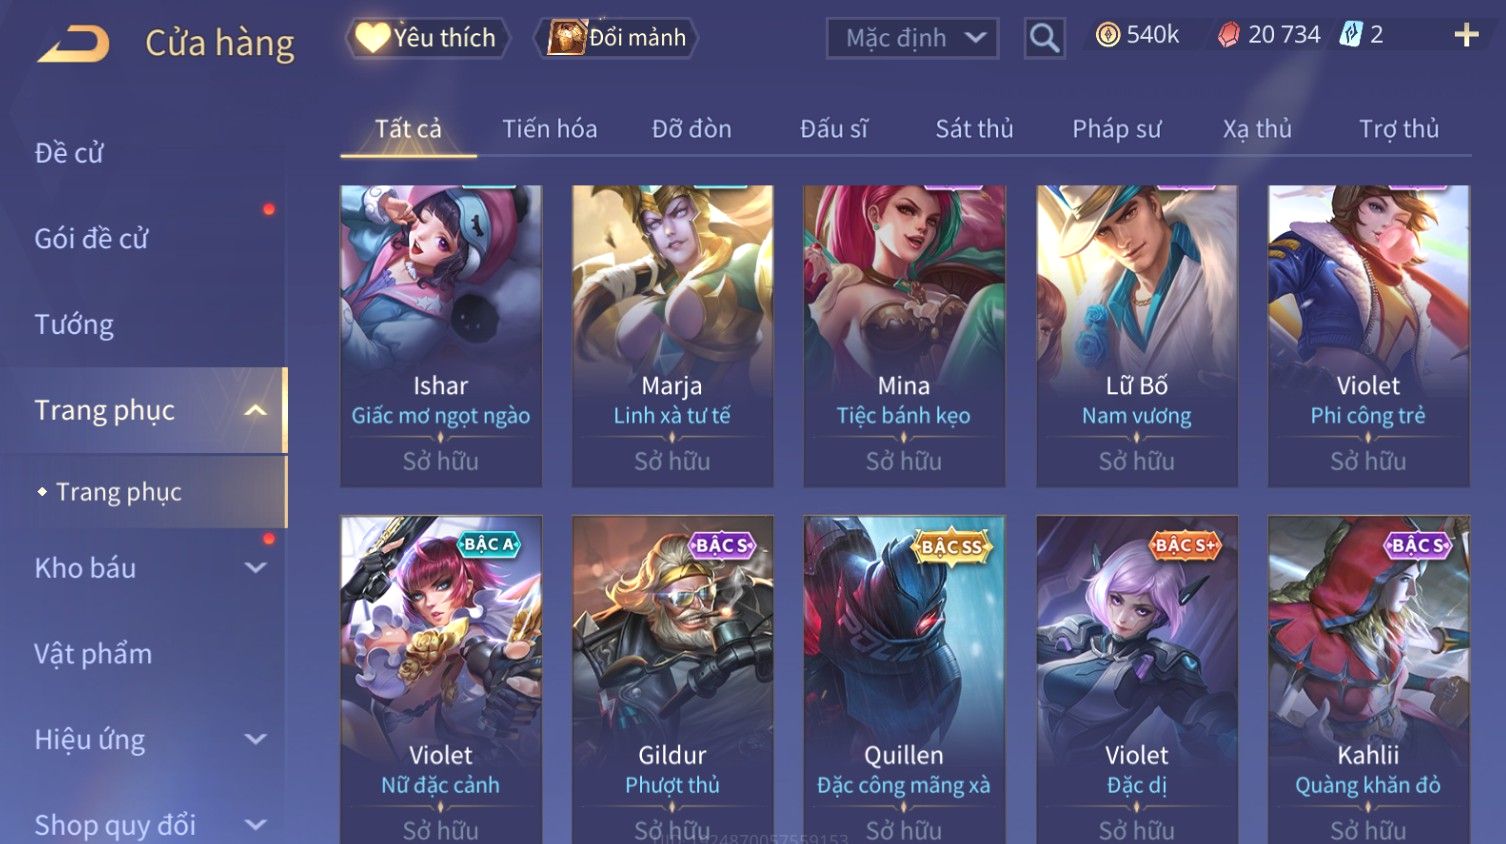Open Đổi mảnh chest icon button
Image resolution: width=1506 pixels, height=844 pixels.
tap(616, 38)
